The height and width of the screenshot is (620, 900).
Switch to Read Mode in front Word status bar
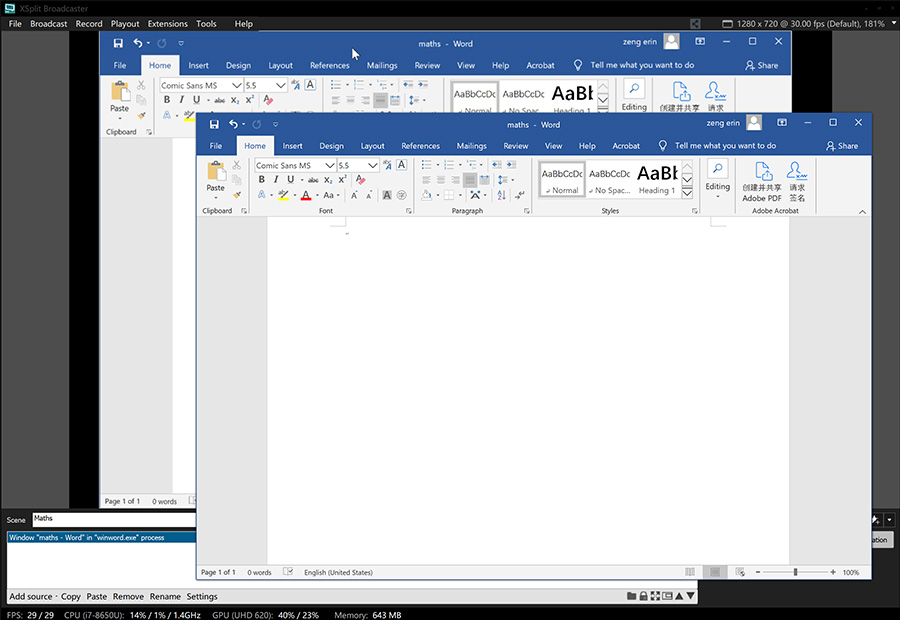coord(690,572)
